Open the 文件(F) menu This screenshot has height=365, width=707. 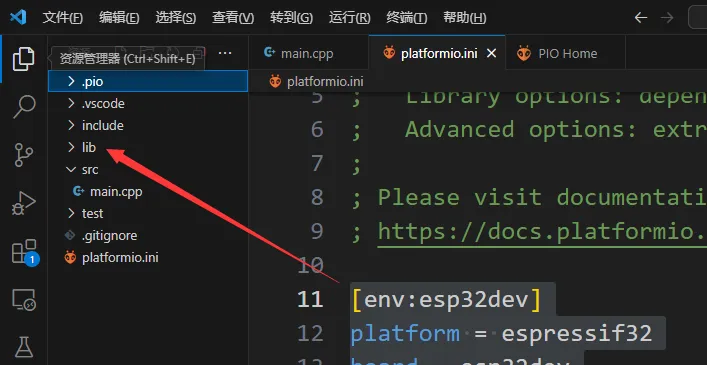point(63,18)
